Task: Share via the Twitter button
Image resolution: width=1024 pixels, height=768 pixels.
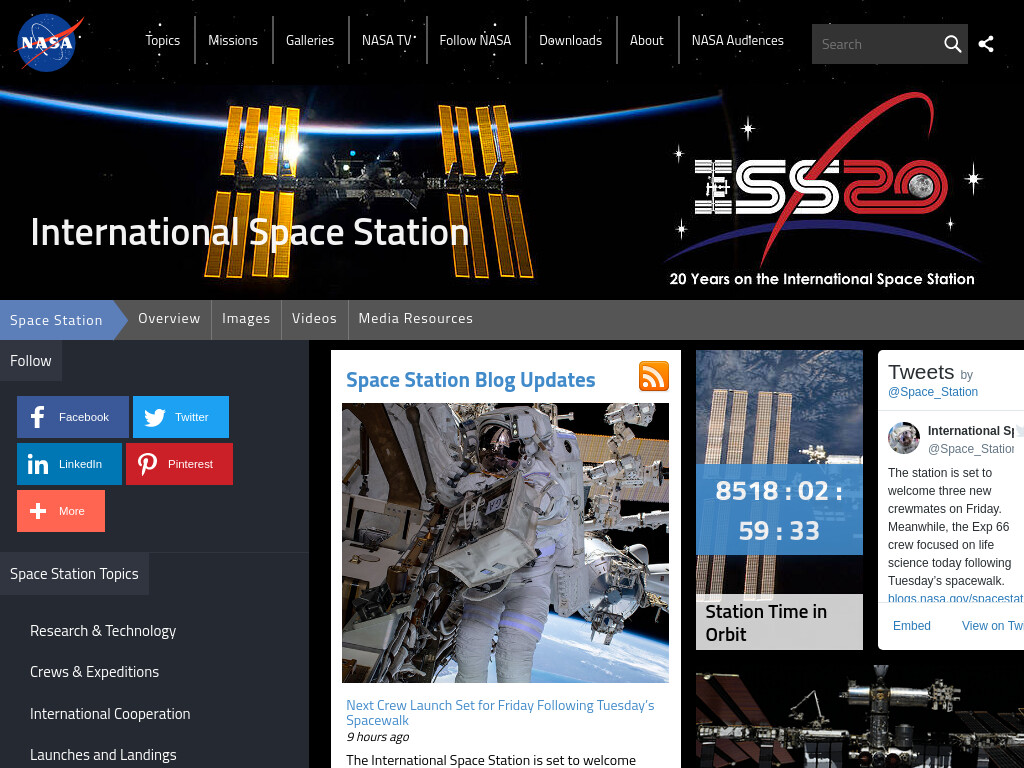Action: point(181,417)
